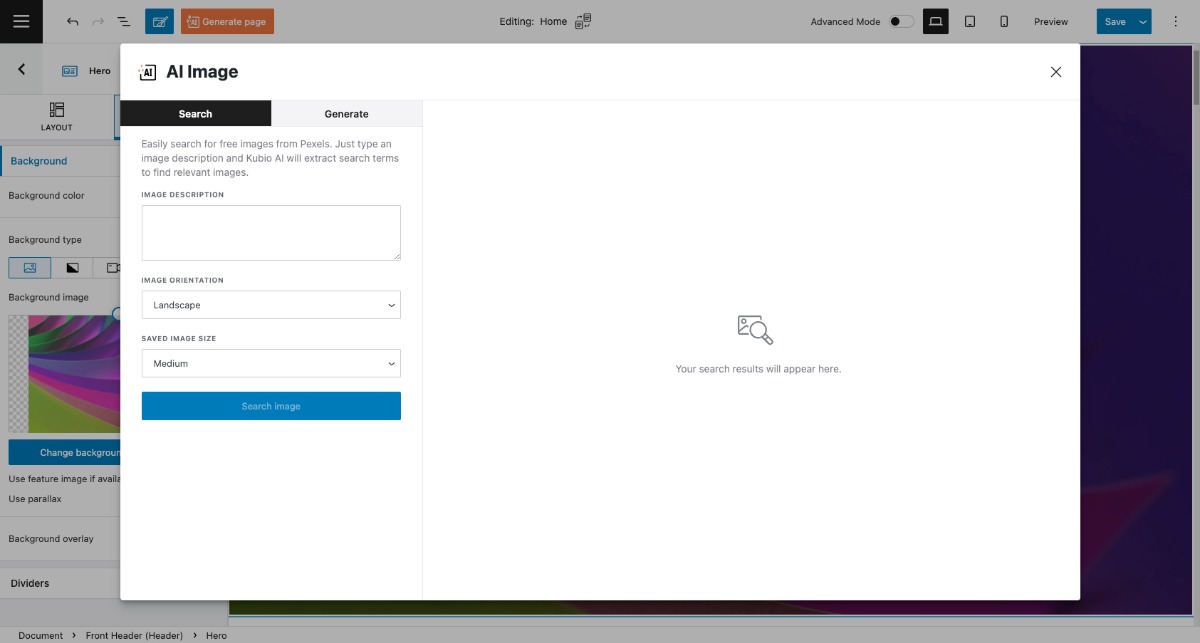Select image background type option

[30, 268]
